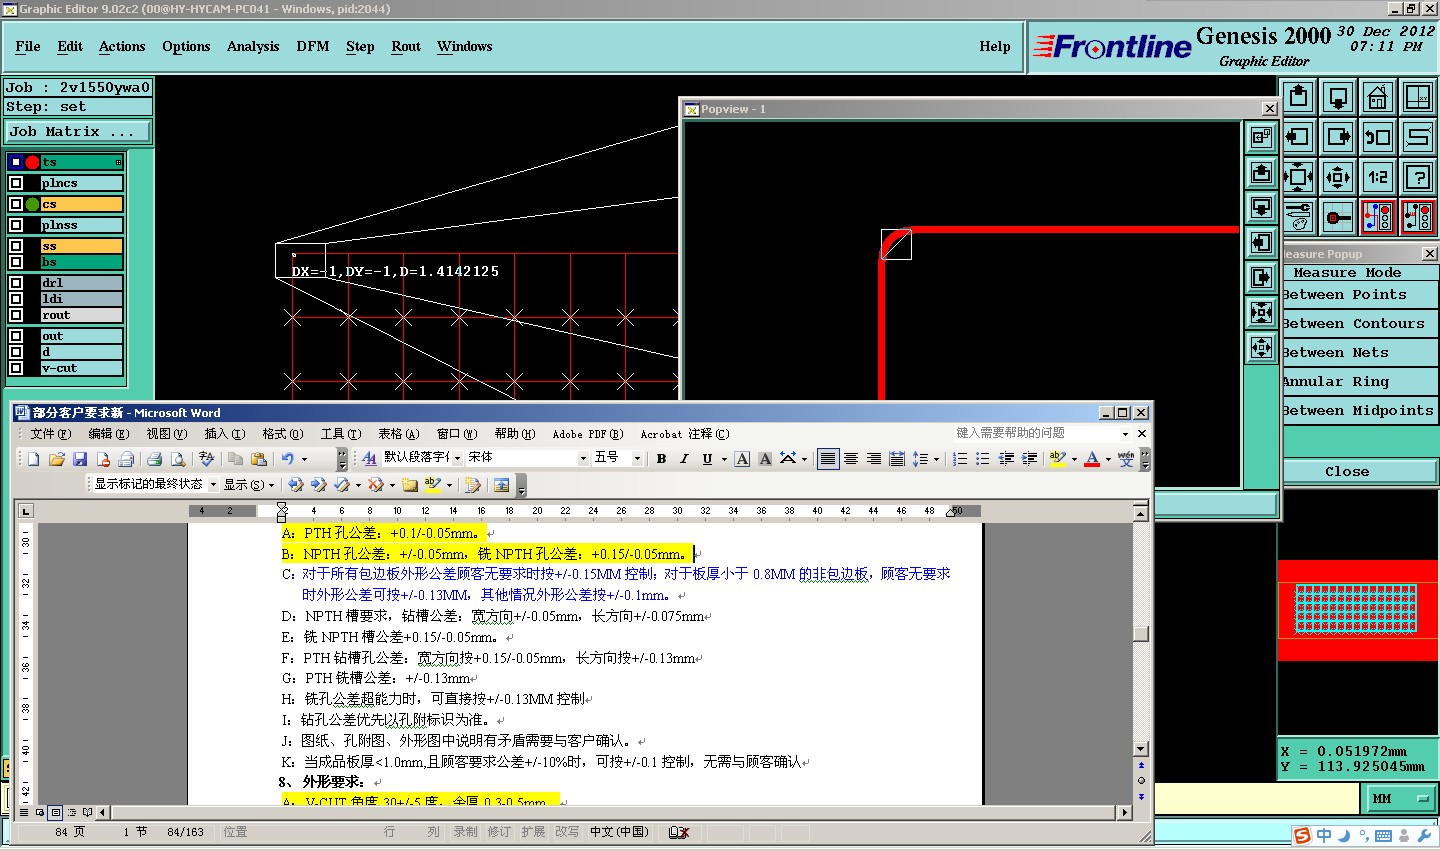The width and height of the screenshot is (1440, 851).
Task: Click Close in the Measure Popup
Action: (1347, 472)
